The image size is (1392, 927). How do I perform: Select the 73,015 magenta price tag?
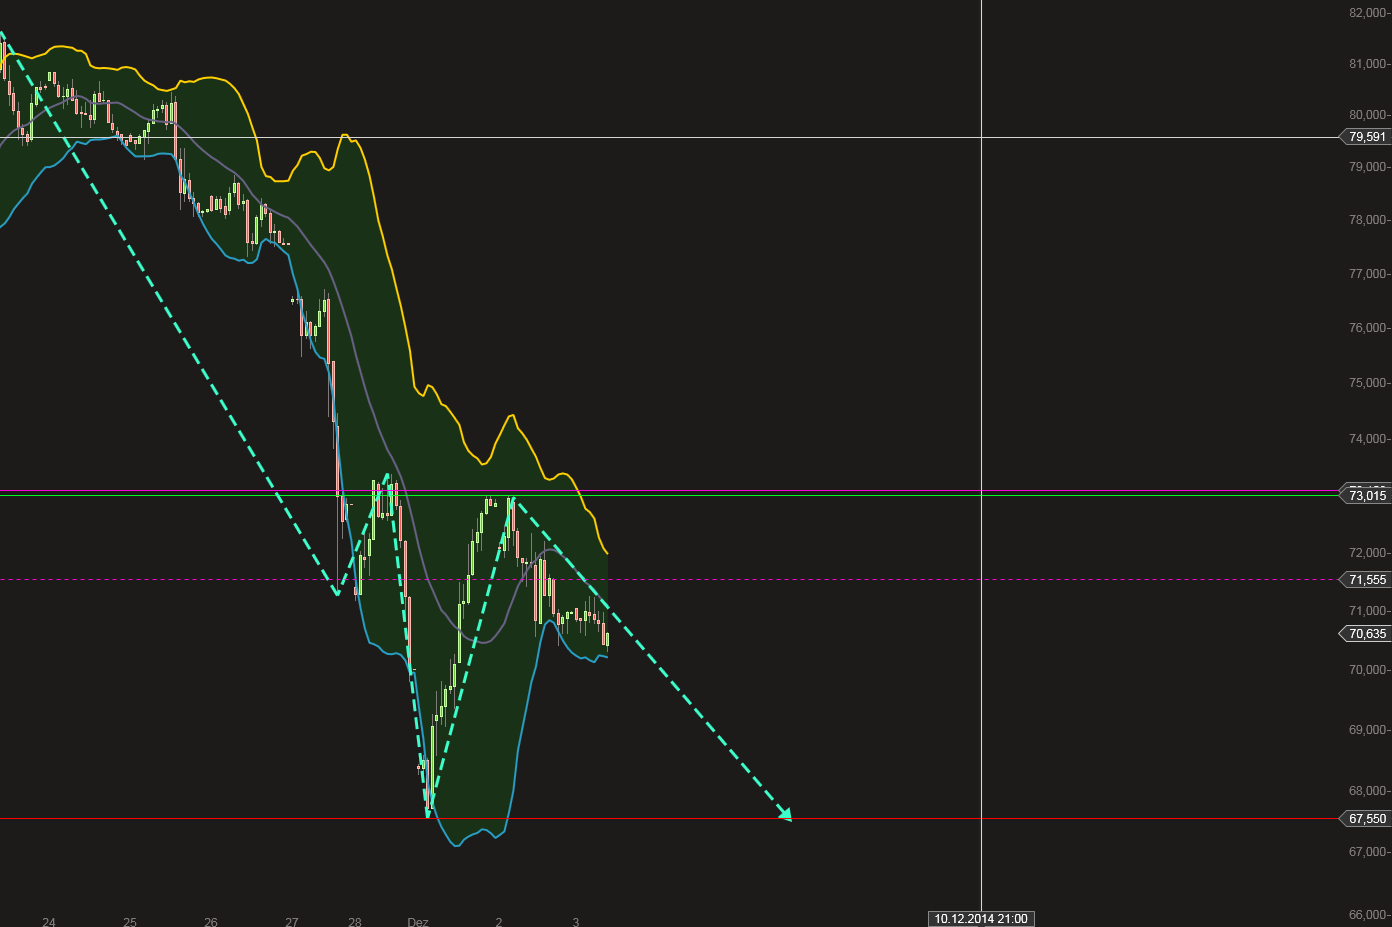pyautogui.click(x=1366, y=495)
